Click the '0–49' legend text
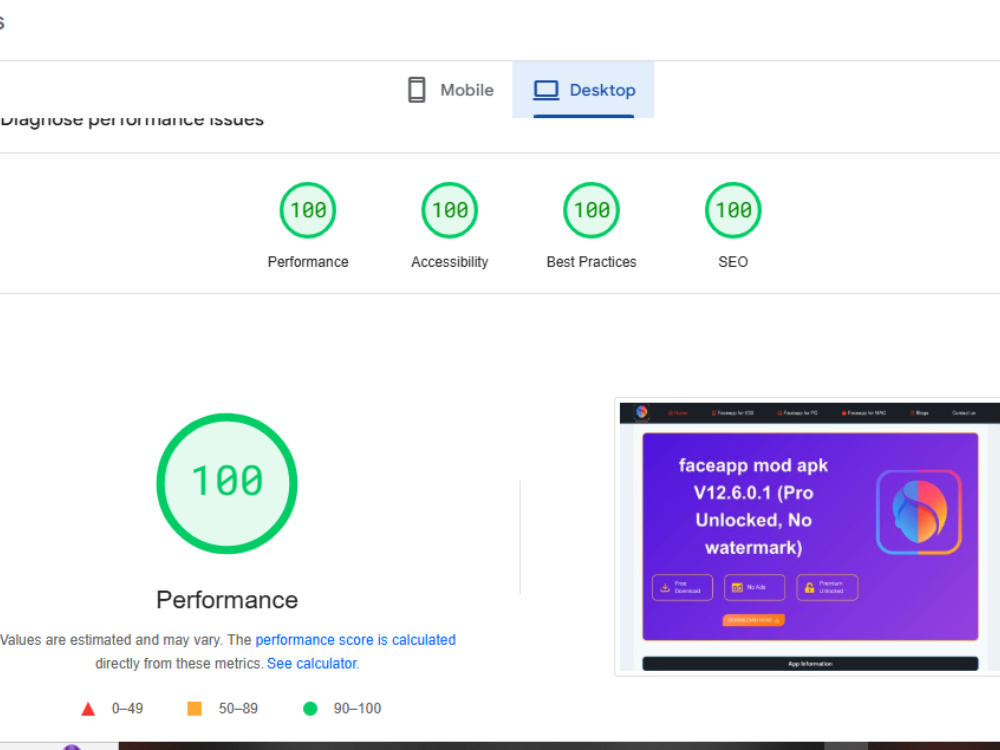 (x=127, y=709)
